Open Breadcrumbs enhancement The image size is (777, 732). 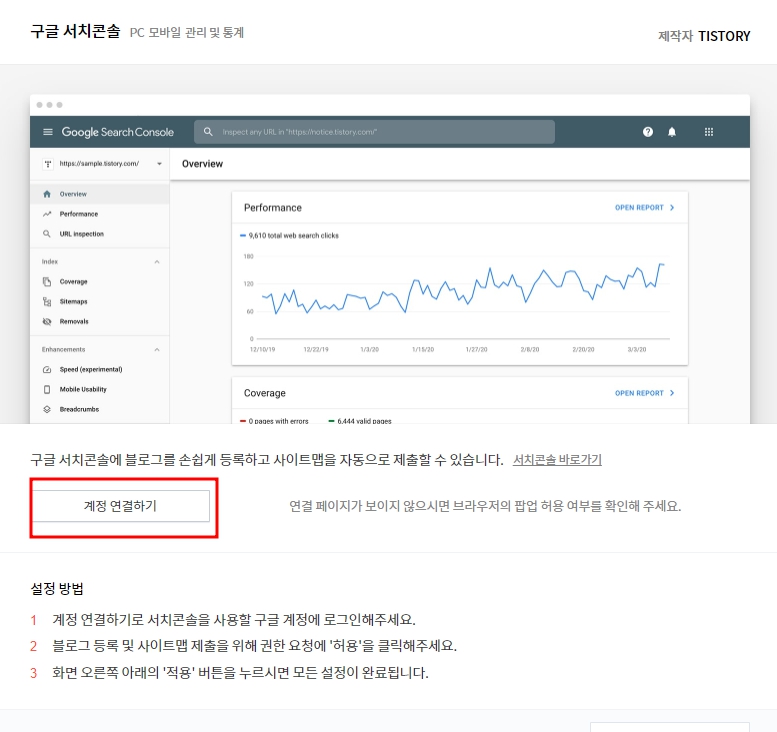100,409
